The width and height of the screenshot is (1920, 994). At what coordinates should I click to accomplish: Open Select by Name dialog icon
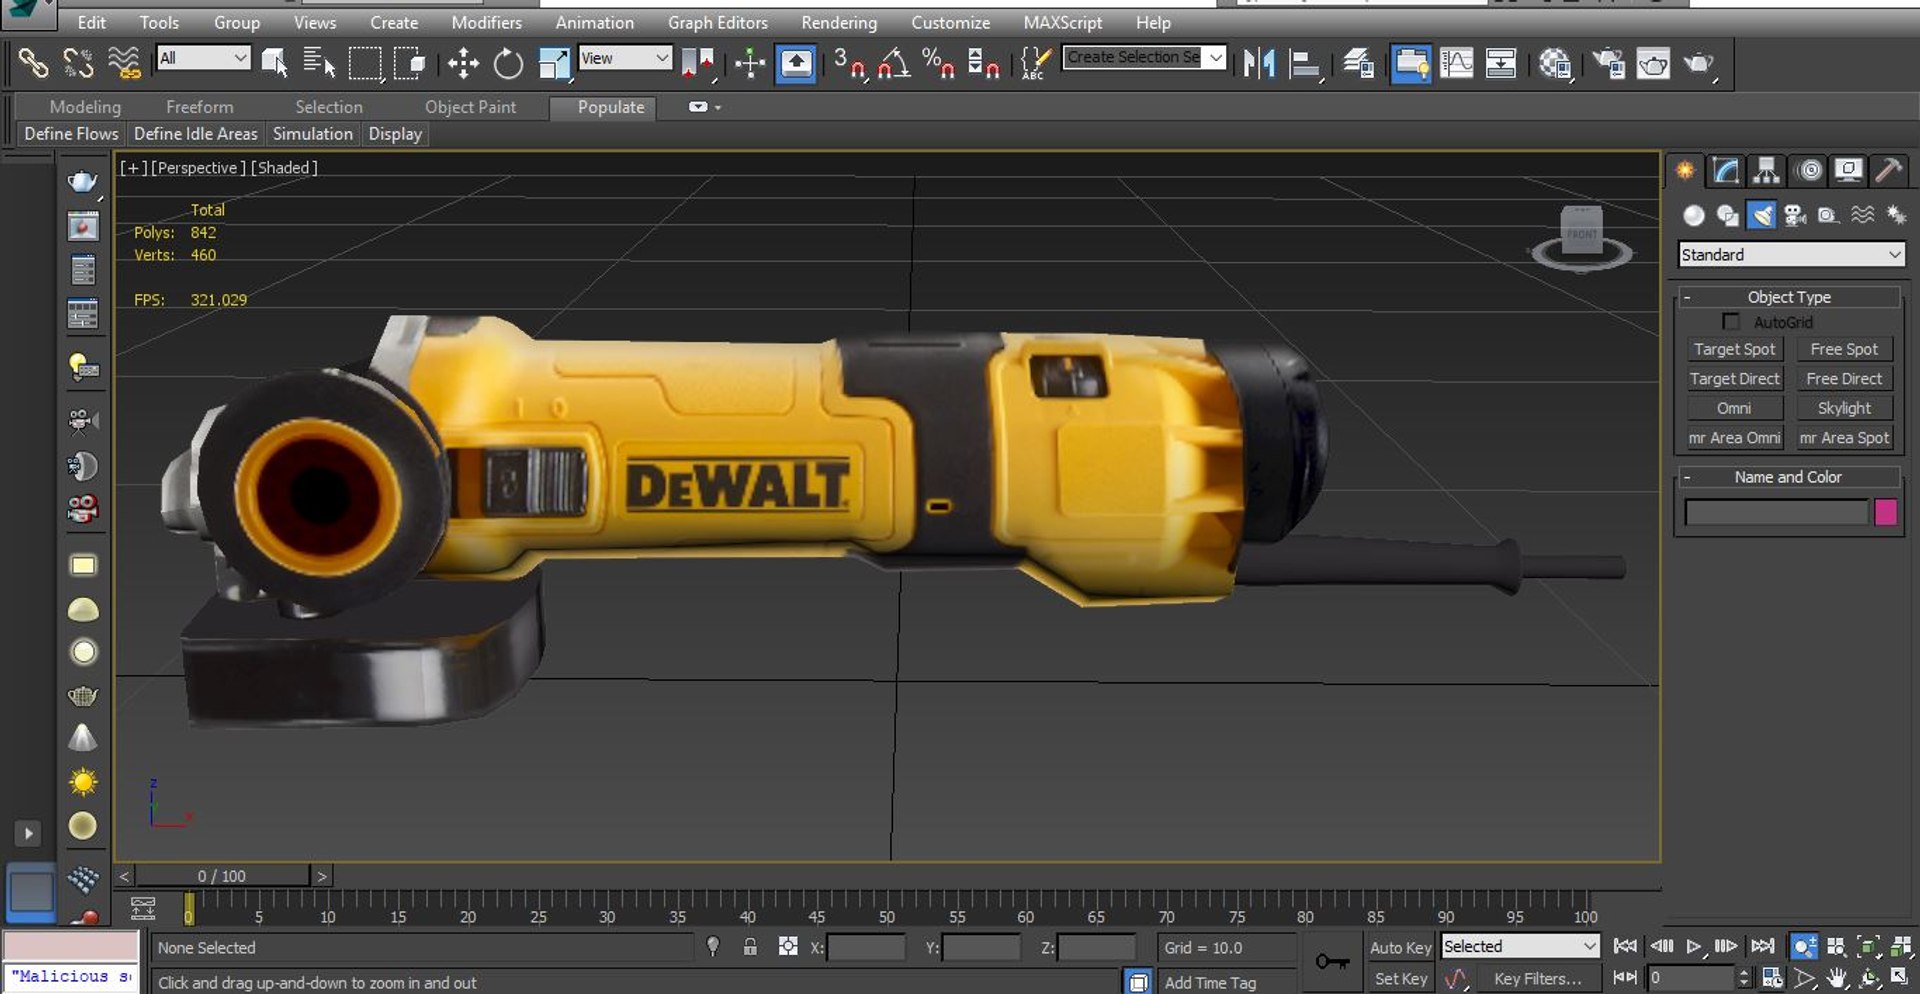(319, 64)
